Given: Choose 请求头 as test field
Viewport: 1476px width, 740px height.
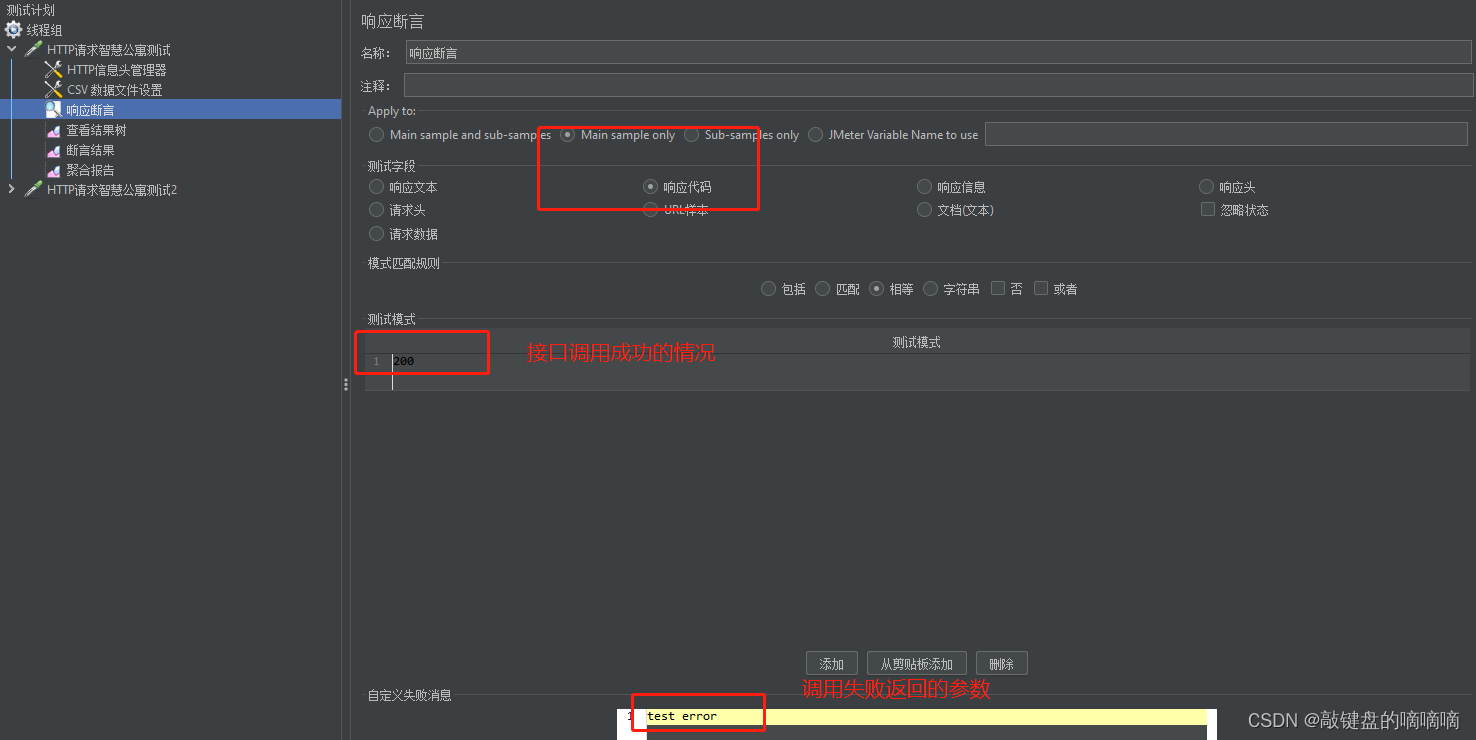Looking at the screenshot, I should point(376,210).
